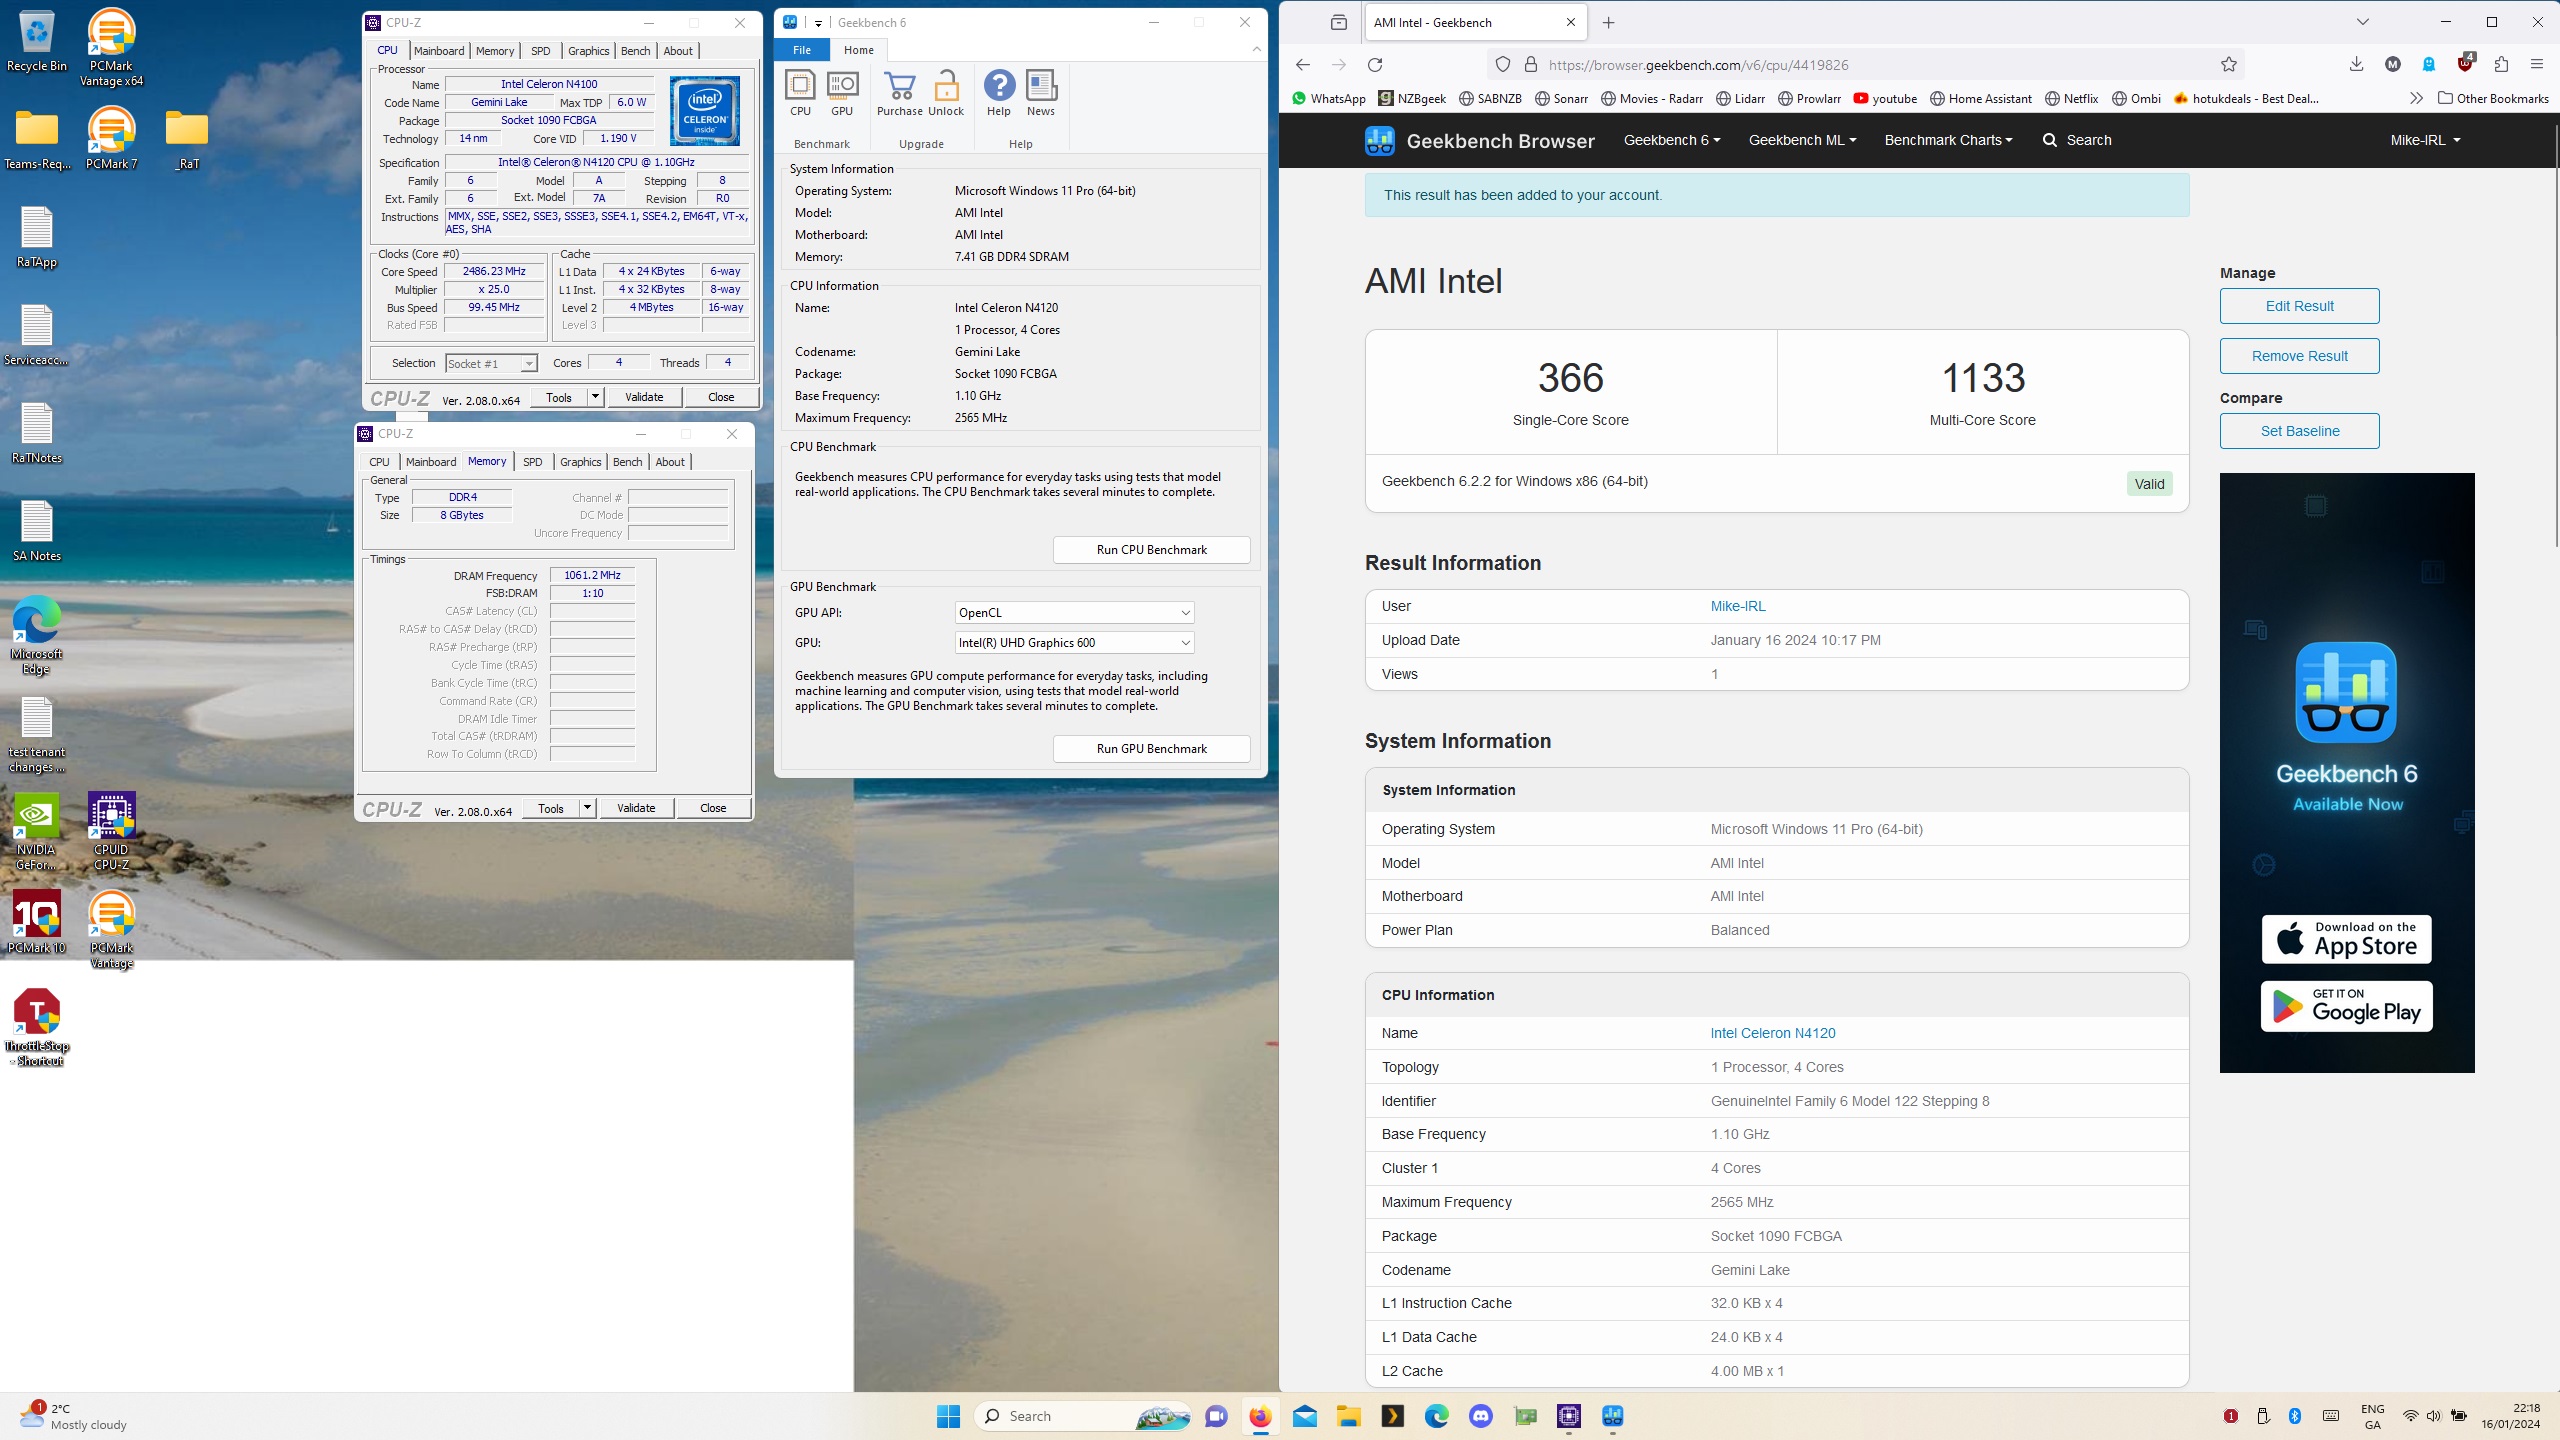Open Firefox extensions puzzle icon
The image size is (2560, 1440).
[2501, 65]
